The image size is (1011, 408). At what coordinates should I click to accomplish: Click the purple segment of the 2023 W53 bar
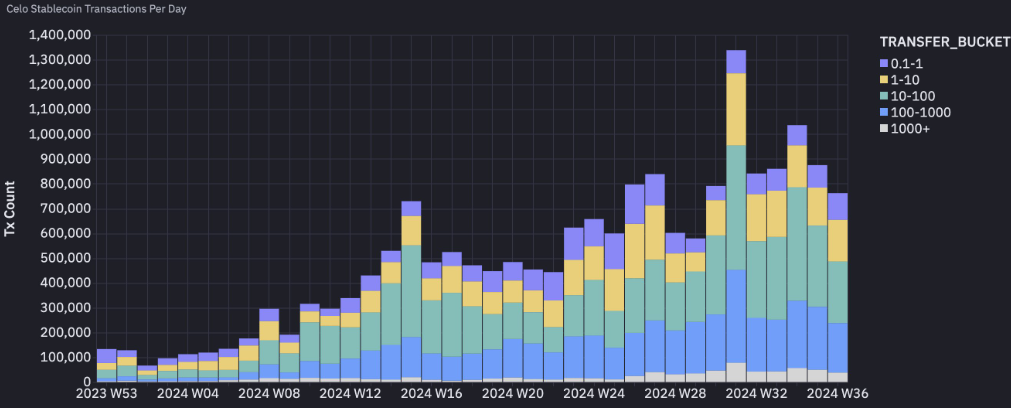[106, 356]
